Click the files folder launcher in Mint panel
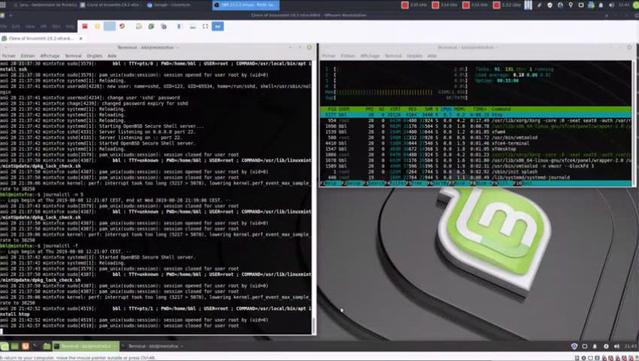 point(46,346)
